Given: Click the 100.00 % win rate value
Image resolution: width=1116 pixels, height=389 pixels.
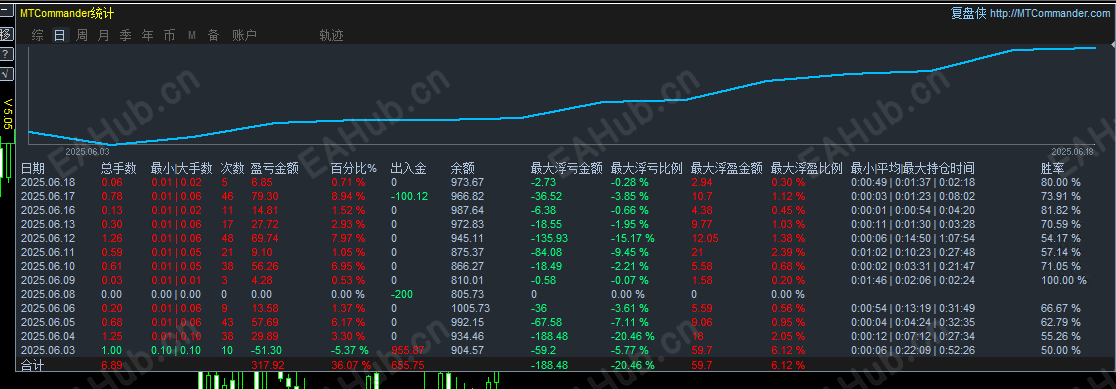Looking at the screenshot, I should 1063,279.
